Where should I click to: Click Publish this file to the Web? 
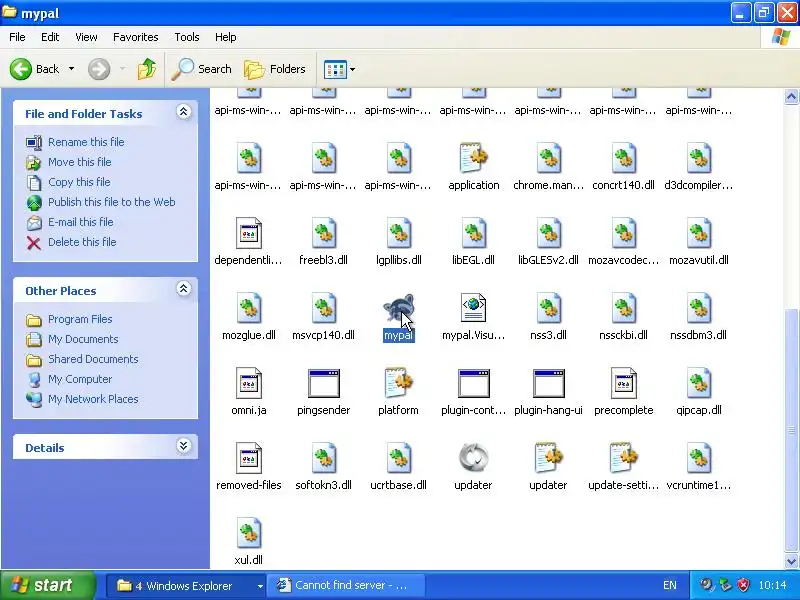click(x=112, y=202)
